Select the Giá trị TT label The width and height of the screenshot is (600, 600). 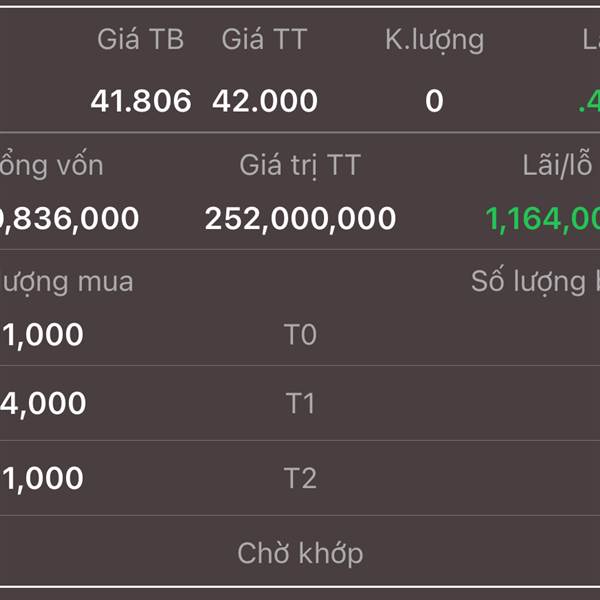tap(300, 166)
